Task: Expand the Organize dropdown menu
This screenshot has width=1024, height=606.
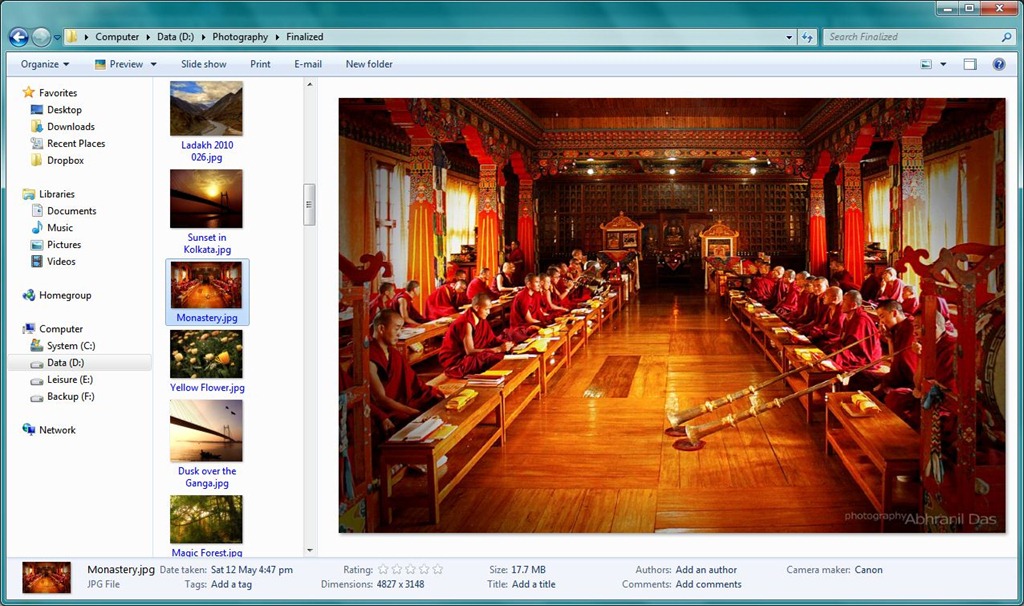Action: coord(45,64)
